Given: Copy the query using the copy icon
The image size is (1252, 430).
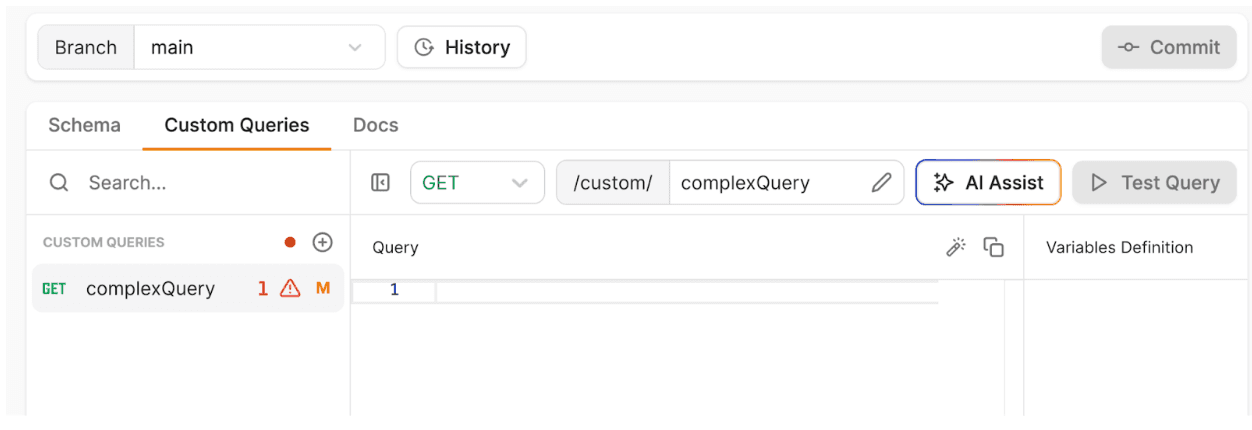Looking at the screenshot, I should pyautogui.click(x=993, y=247).
